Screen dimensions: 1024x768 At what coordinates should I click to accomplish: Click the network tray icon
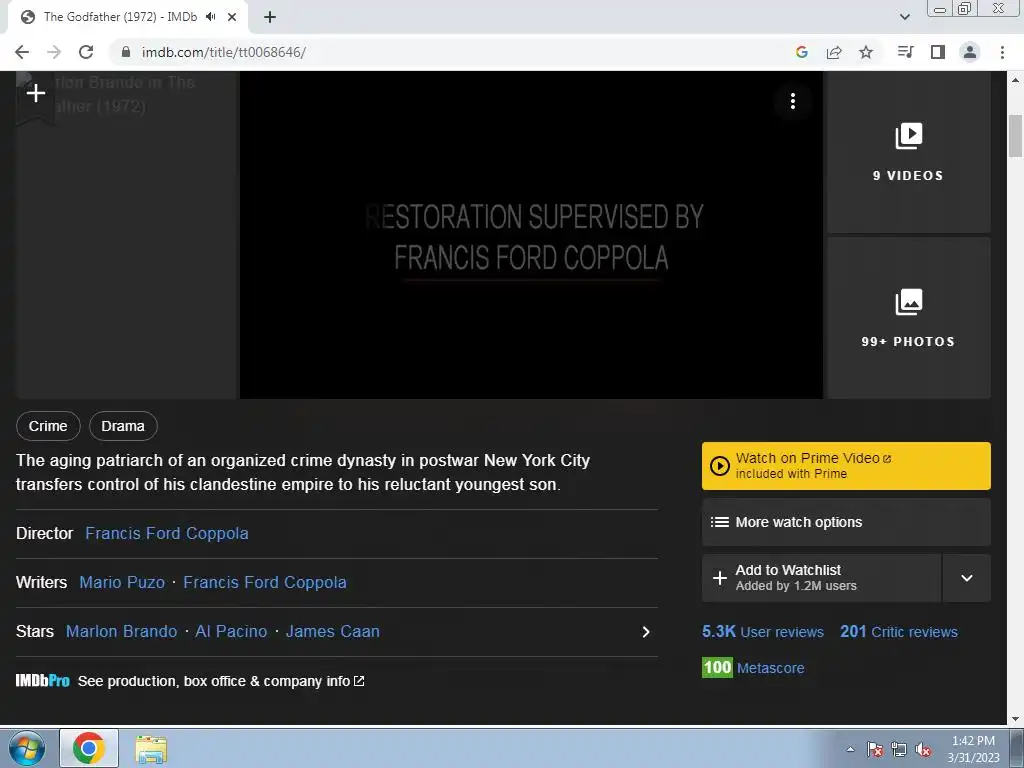click(x=899, y=749)
